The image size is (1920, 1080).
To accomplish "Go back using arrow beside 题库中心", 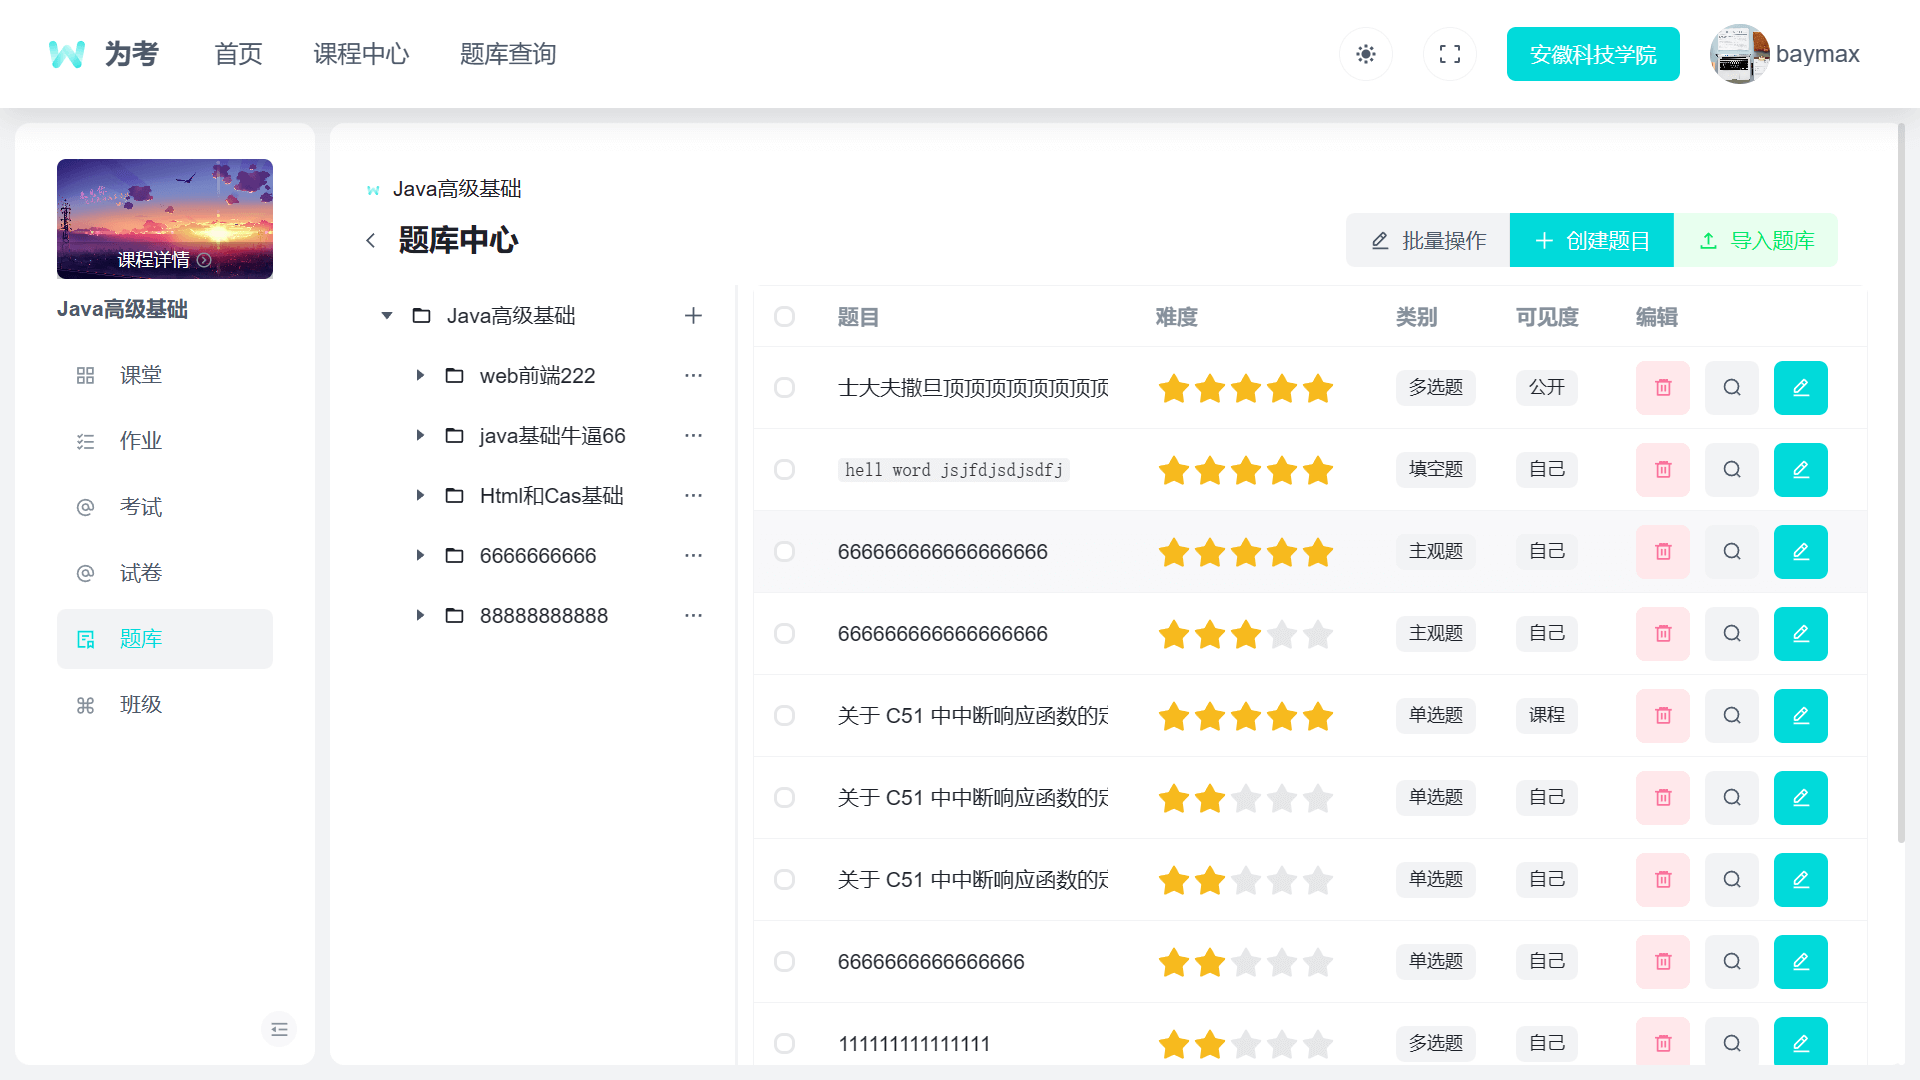I will click(371, 241).
